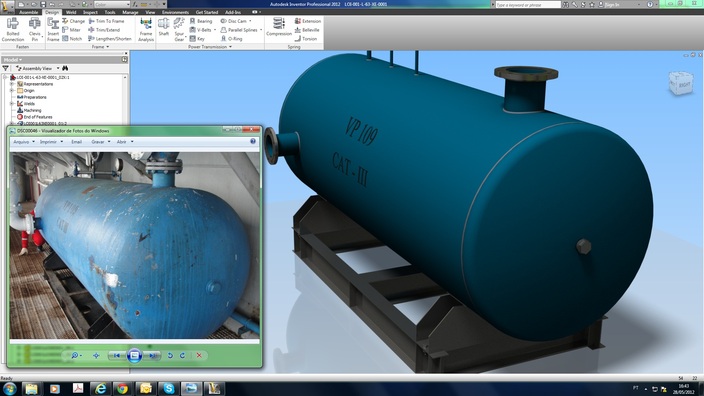Screen dimensions: 704x396
Task: Click Trim To Frame
Action: [106, 21]
